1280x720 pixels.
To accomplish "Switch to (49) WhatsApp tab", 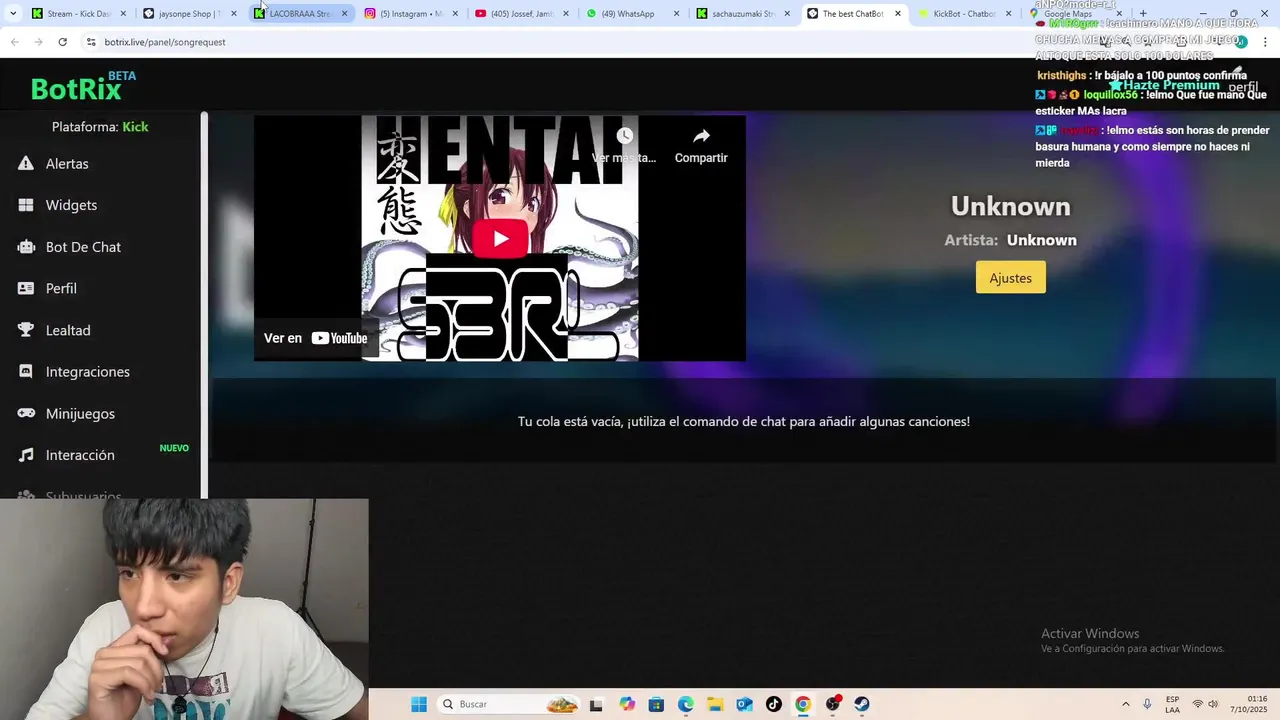I will coord(632,14).
